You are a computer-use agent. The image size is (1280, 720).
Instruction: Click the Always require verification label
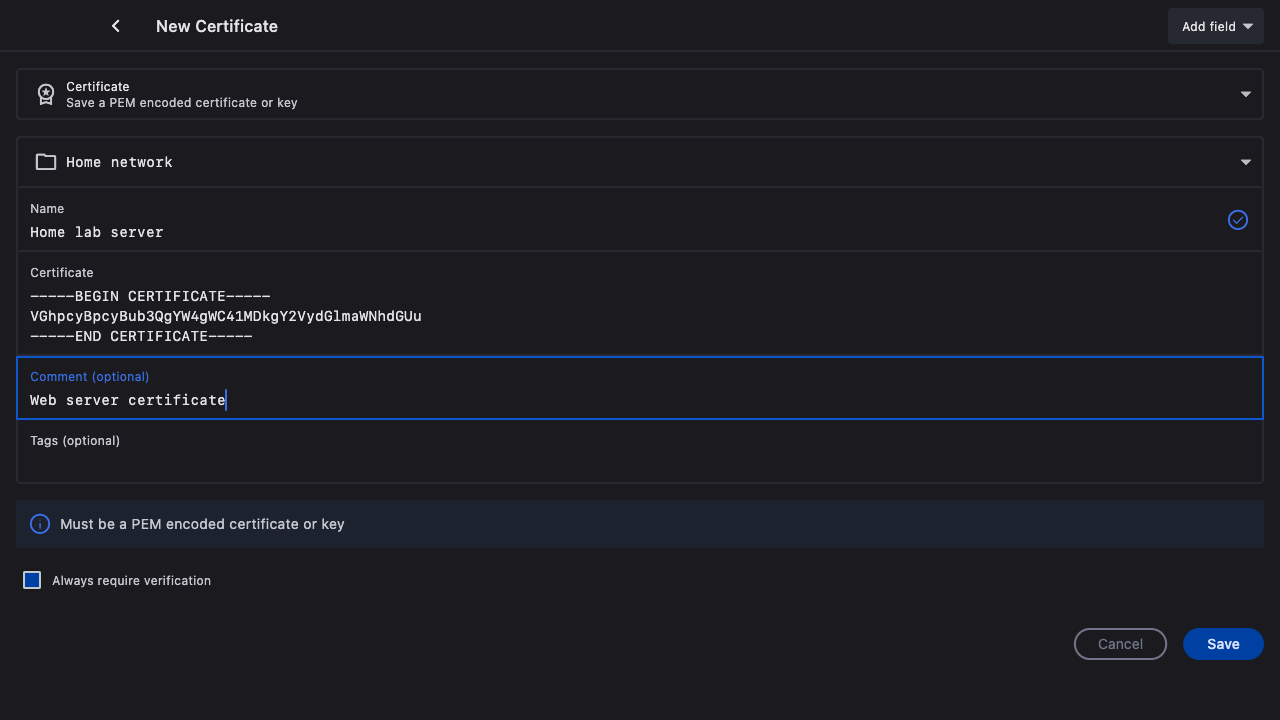click(131, 580)
